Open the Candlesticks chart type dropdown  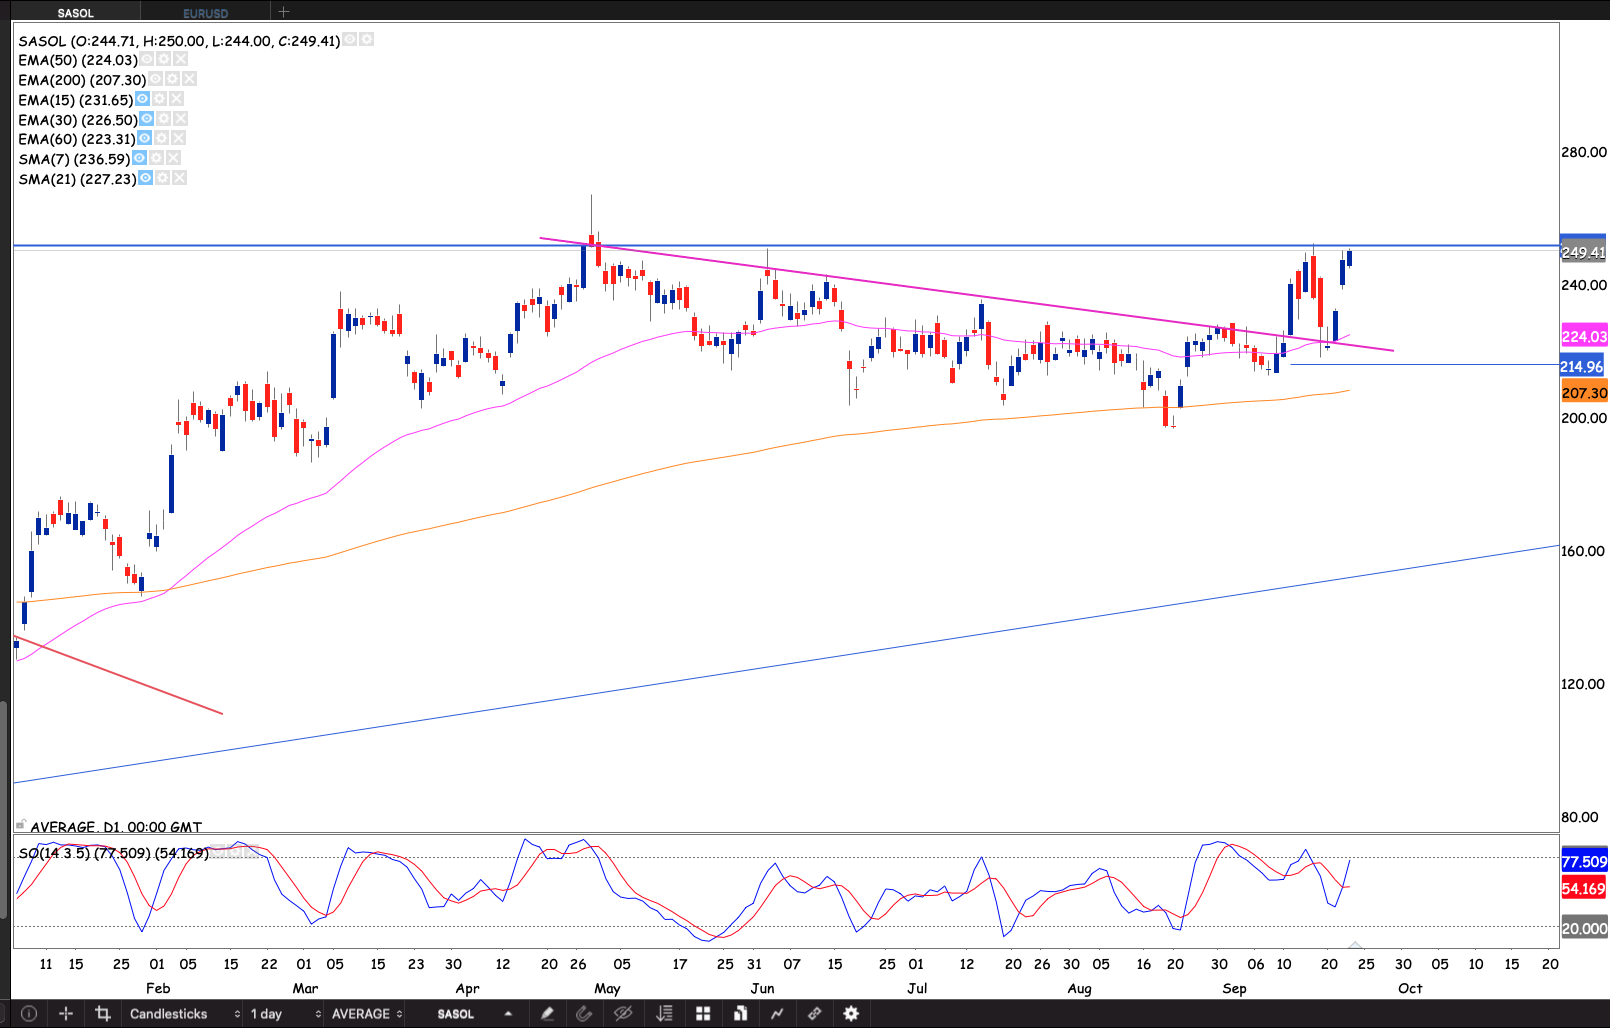184,1013
